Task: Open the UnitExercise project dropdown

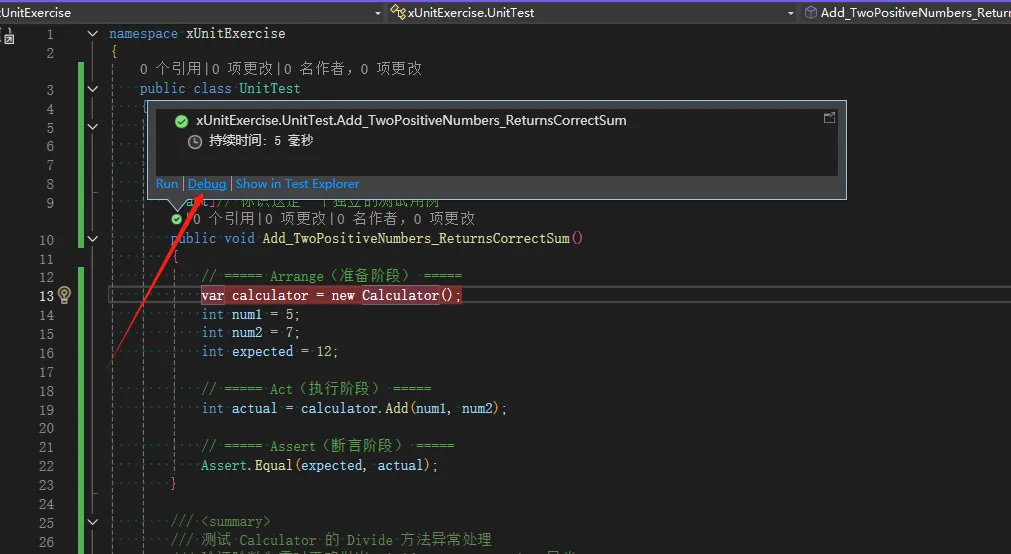Action: point(378,13)
